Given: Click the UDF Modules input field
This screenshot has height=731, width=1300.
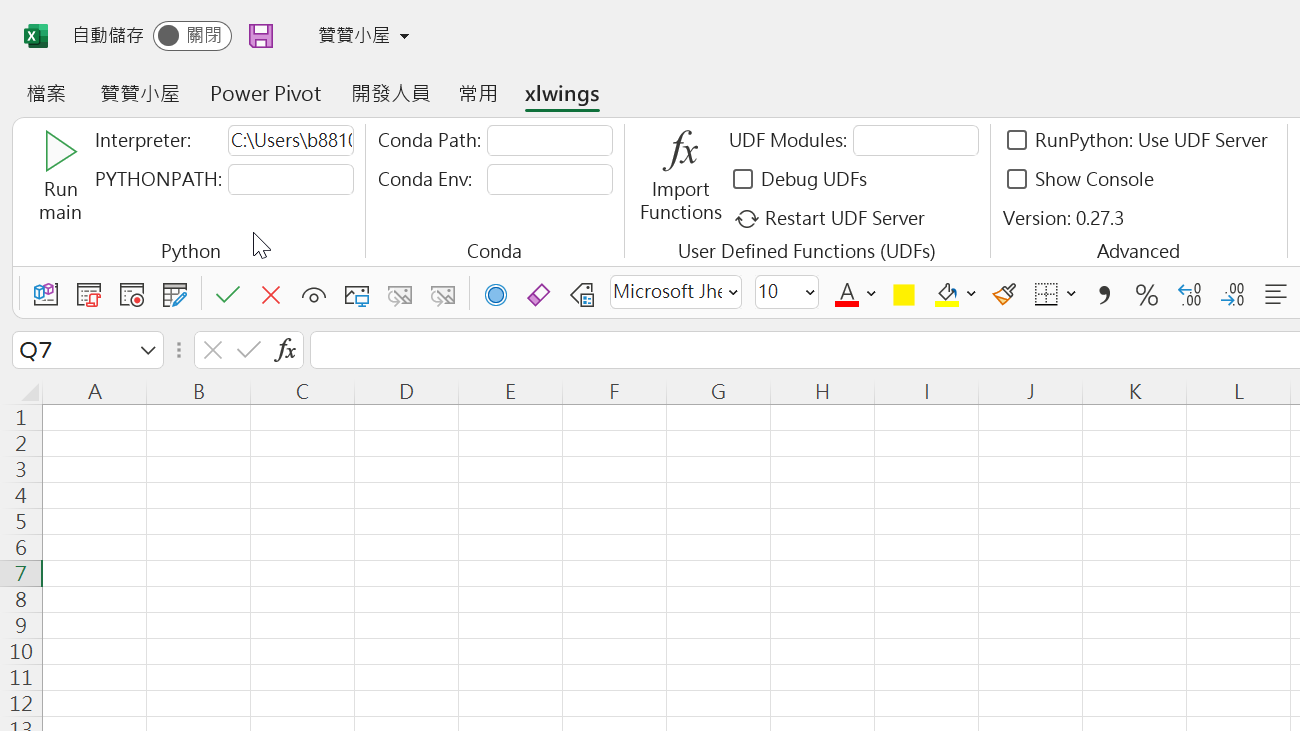Looking at the screenshot, I should [x=916, y=141].
